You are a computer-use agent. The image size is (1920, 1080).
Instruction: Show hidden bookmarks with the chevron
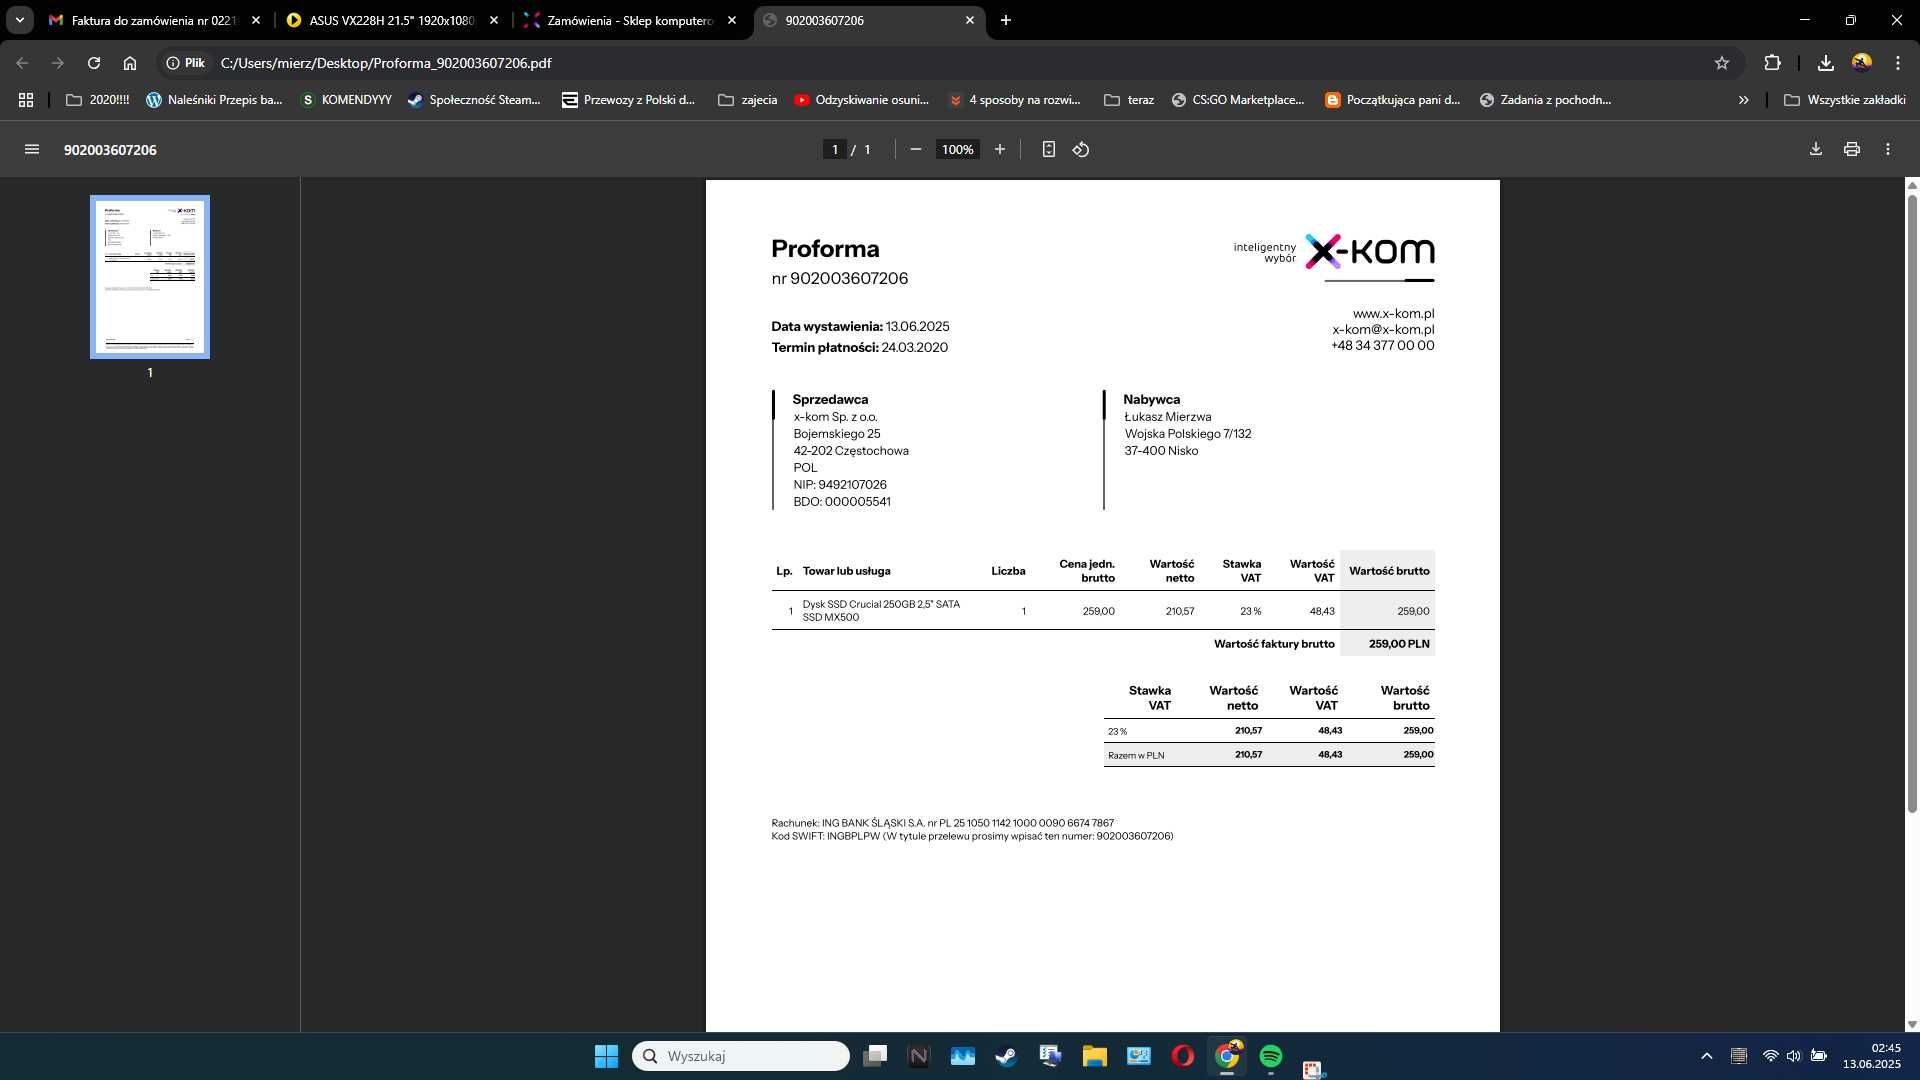(1744, 100)
